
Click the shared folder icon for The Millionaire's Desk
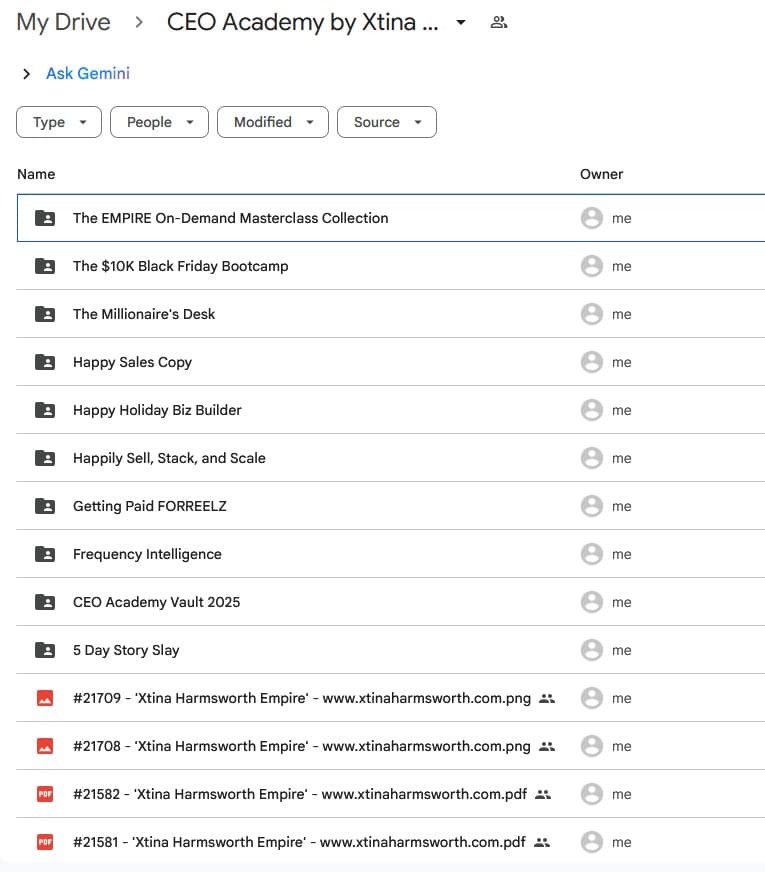pos(44,314)
